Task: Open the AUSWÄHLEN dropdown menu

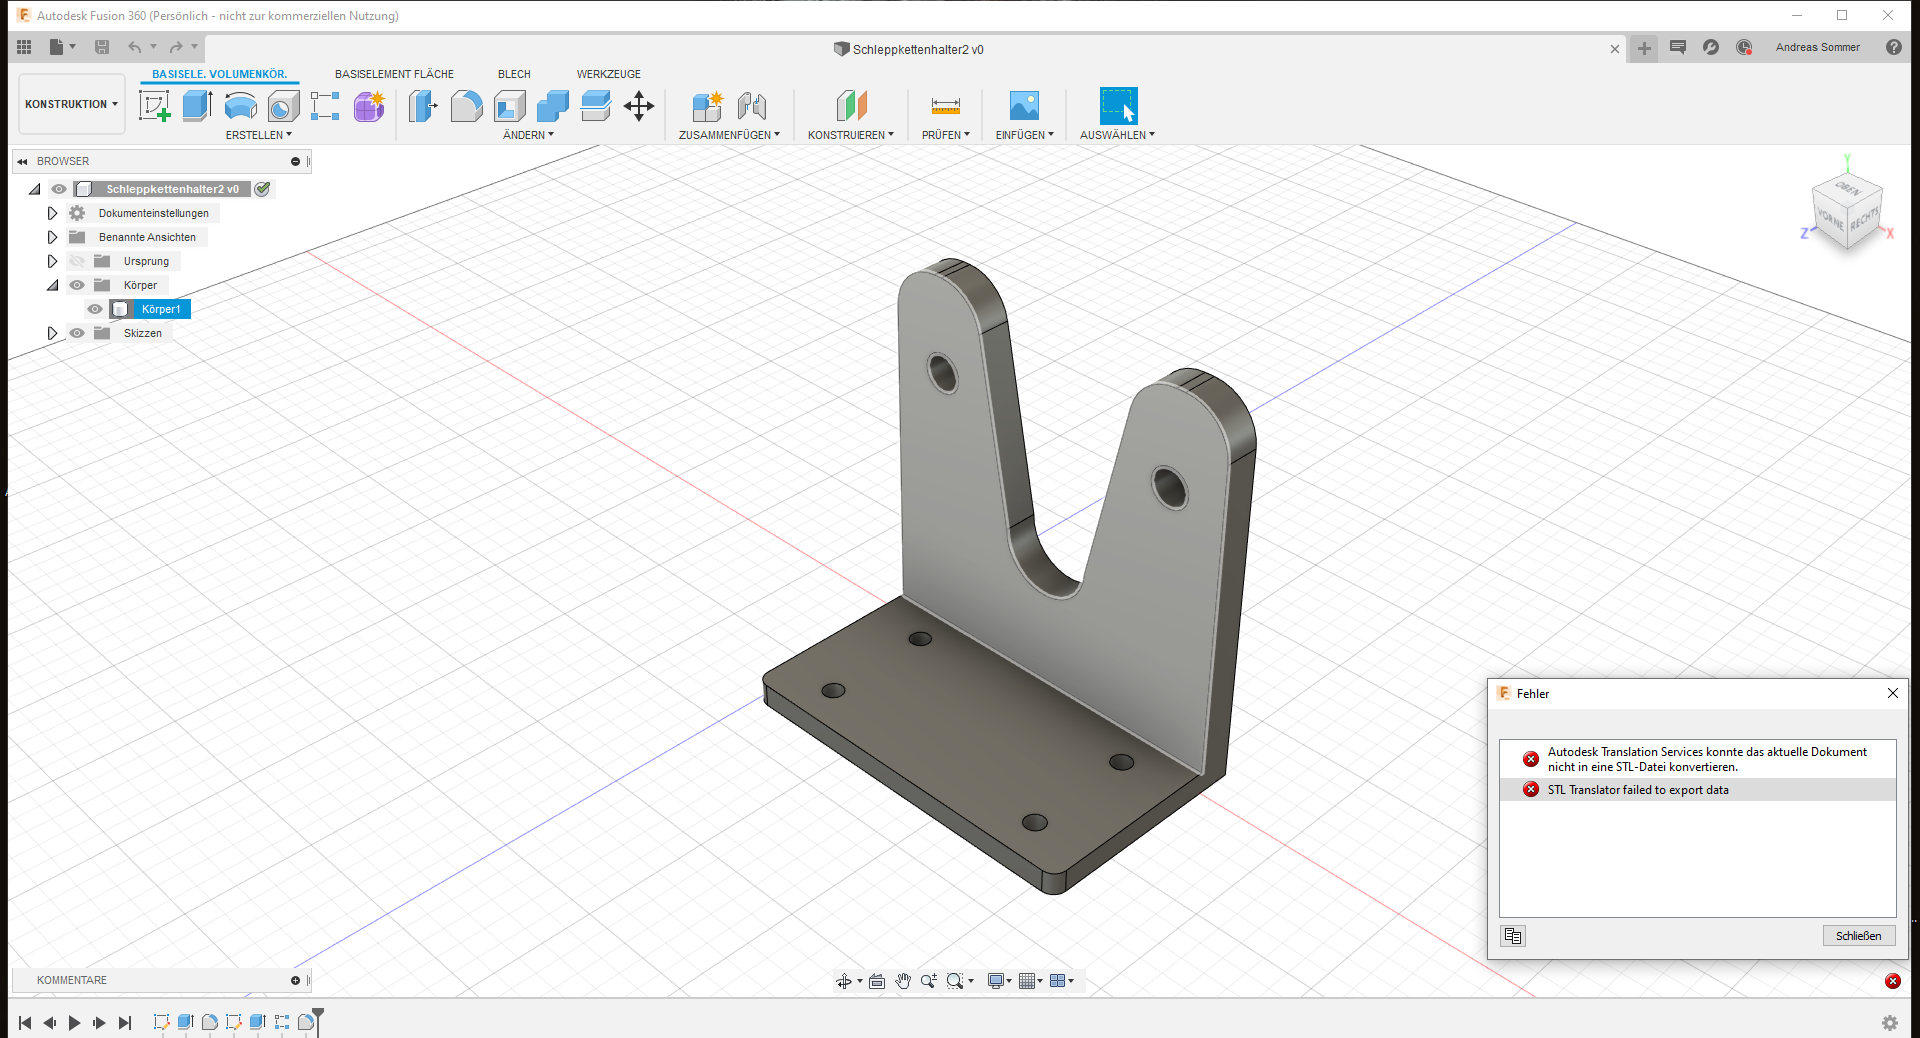Action: [1117, 135]
